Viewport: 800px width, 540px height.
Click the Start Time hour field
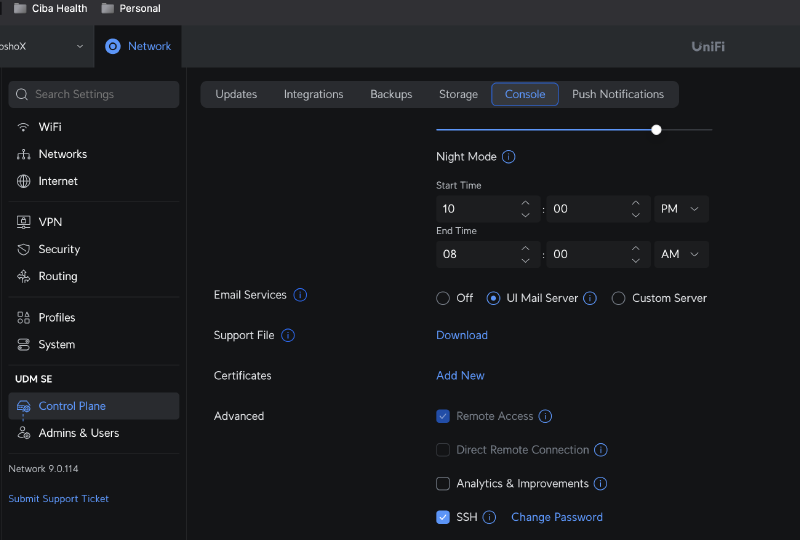[x=488, y=209]
